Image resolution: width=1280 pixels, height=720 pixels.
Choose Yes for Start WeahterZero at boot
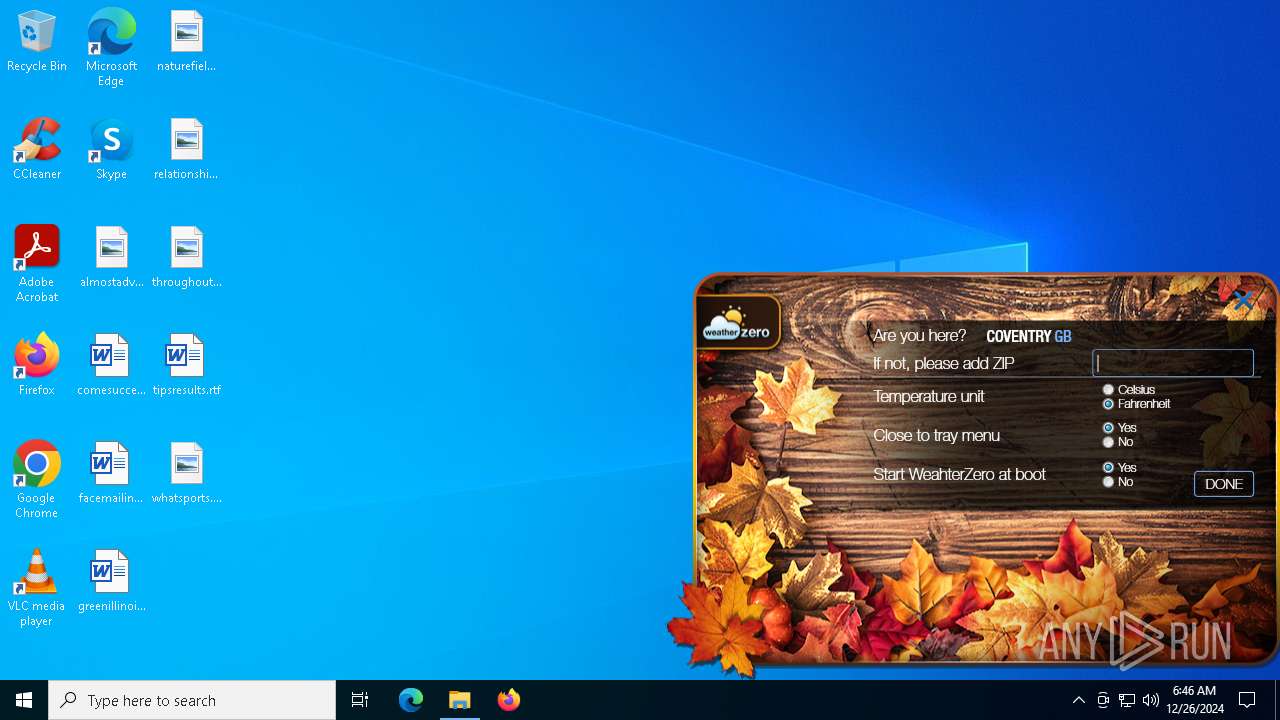pyautogui.click(x=1108, y=468)
